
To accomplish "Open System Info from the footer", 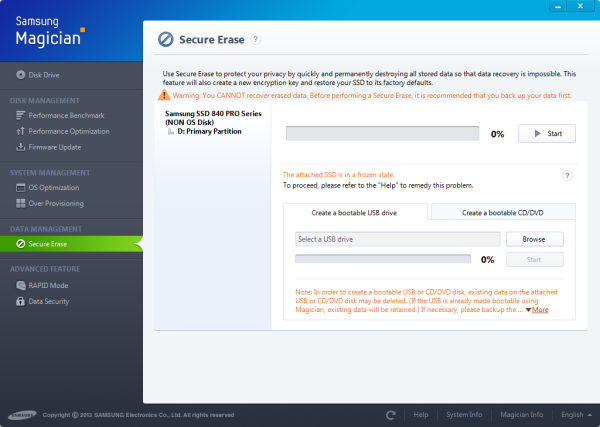I will tap(464, 414).
